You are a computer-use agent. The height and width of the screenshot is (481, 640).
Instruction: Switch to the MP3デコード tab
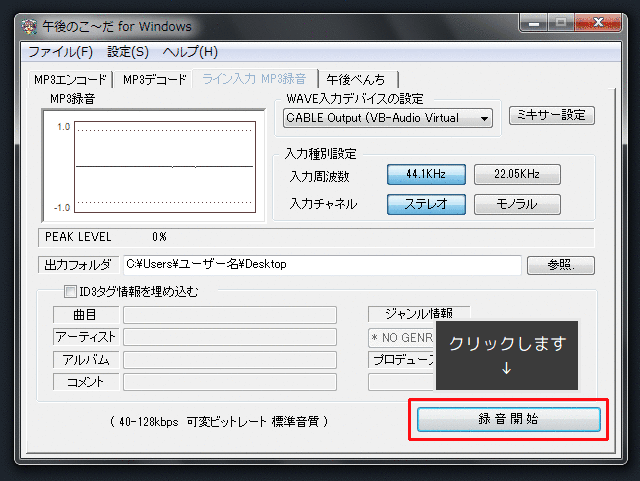pos(154,80)
